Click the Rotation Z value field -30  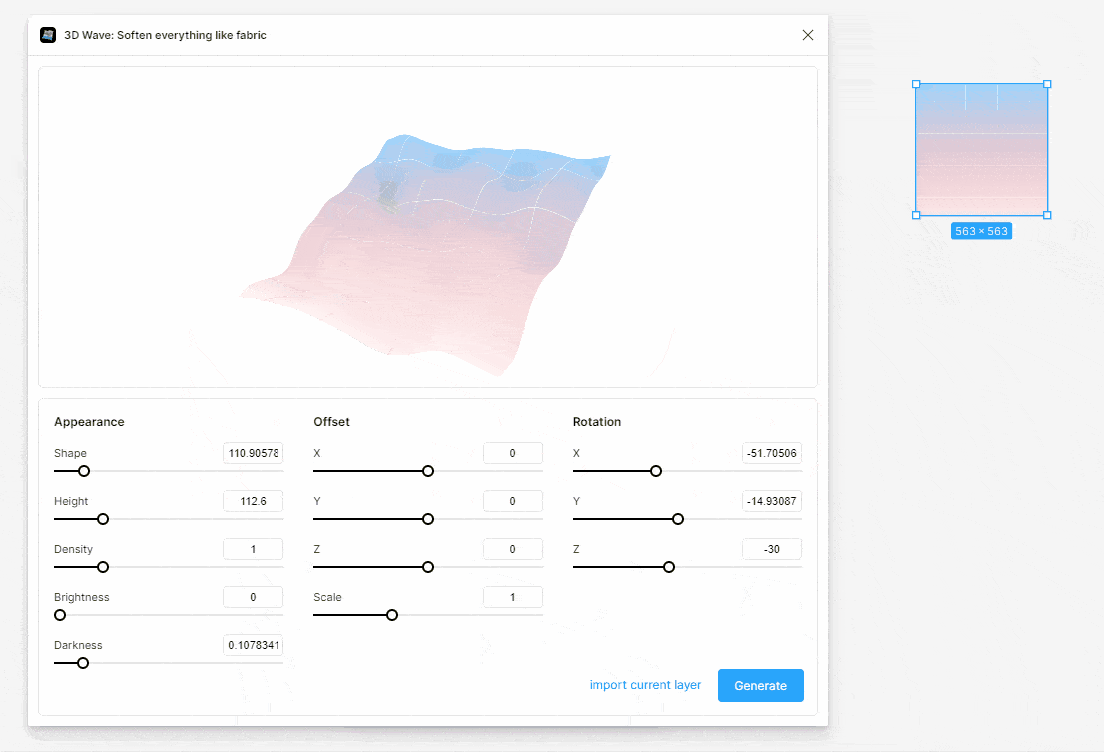point(772,549)
